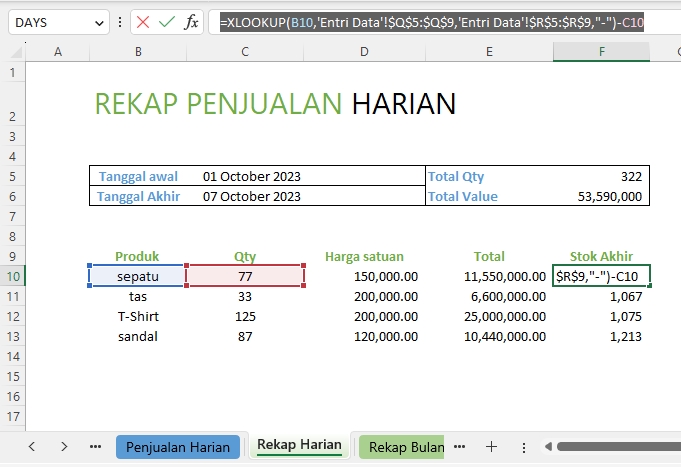Image resolution: width=681 pixels, height=467 pixels.
Task: Select the sandal product cell
Action: tap(138, 336)
